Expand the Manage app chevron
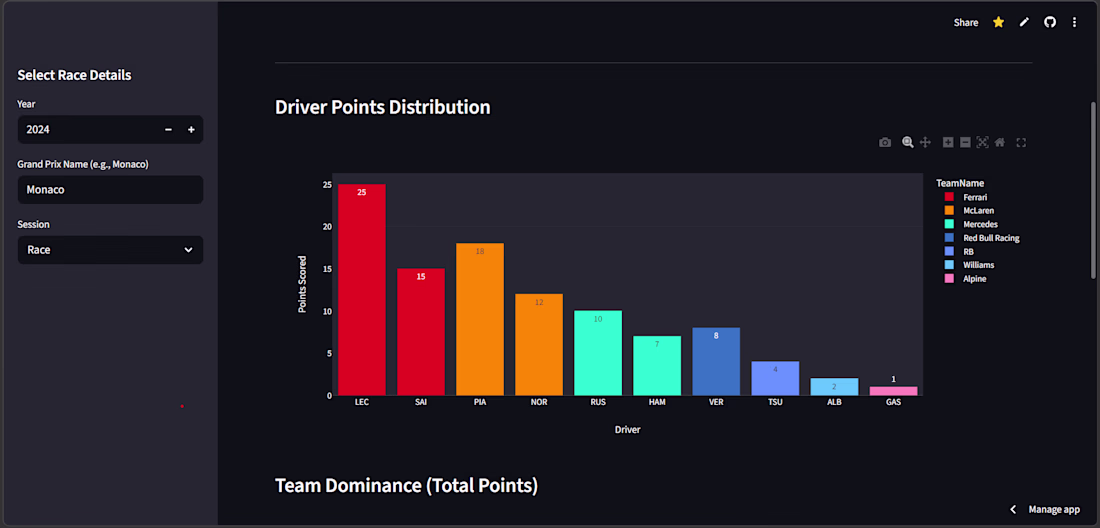The width and height of the screenshot is (1100, 528). point(1013,510)
